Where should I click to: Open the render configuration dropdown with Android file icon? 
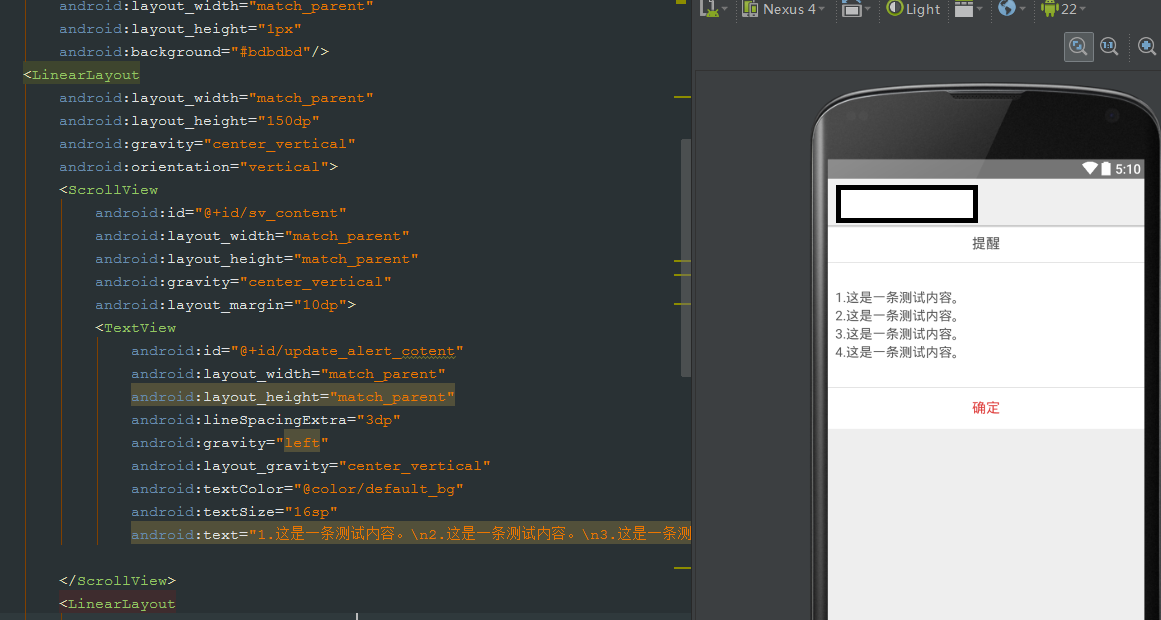click(x=714, y=9)
